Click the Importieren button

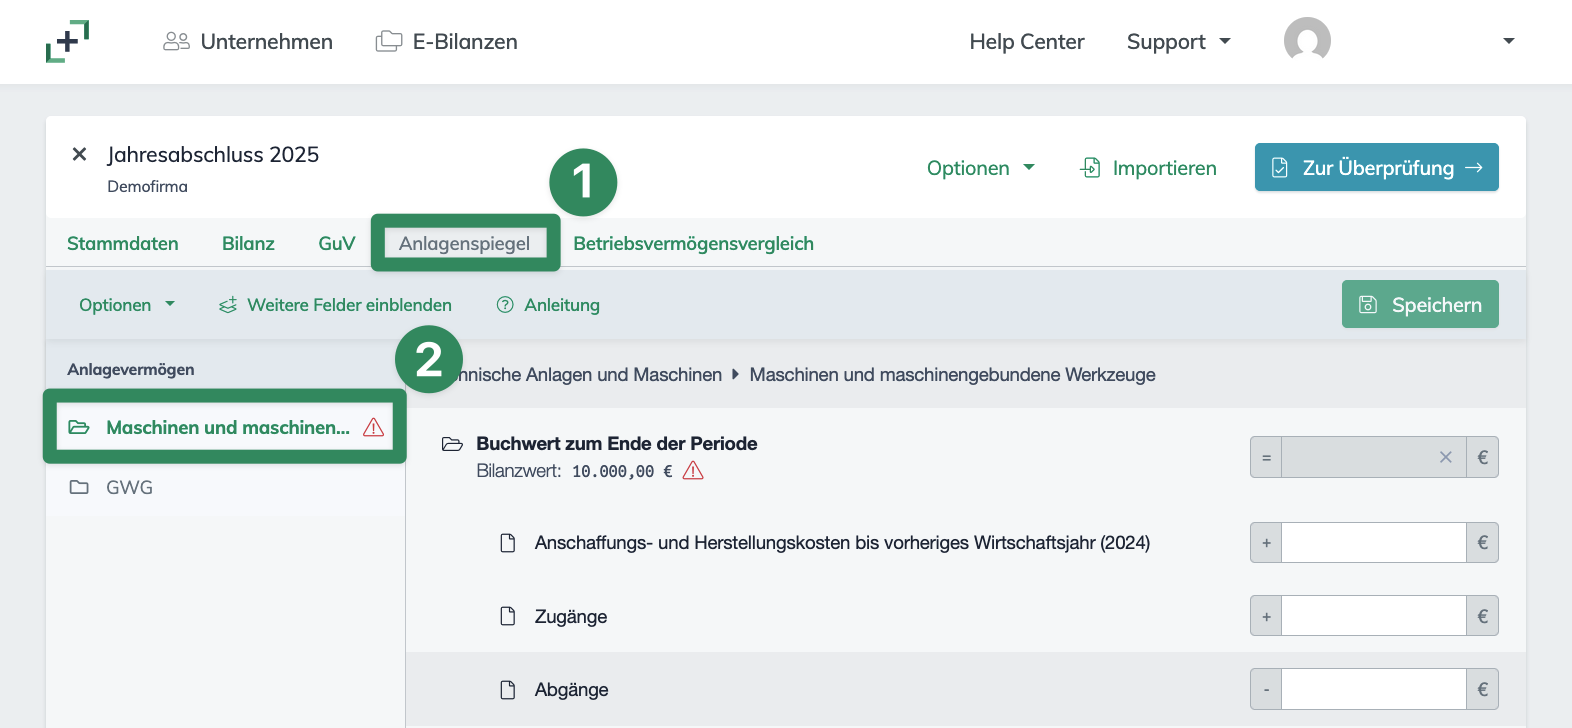click(x=1148, y=168)
